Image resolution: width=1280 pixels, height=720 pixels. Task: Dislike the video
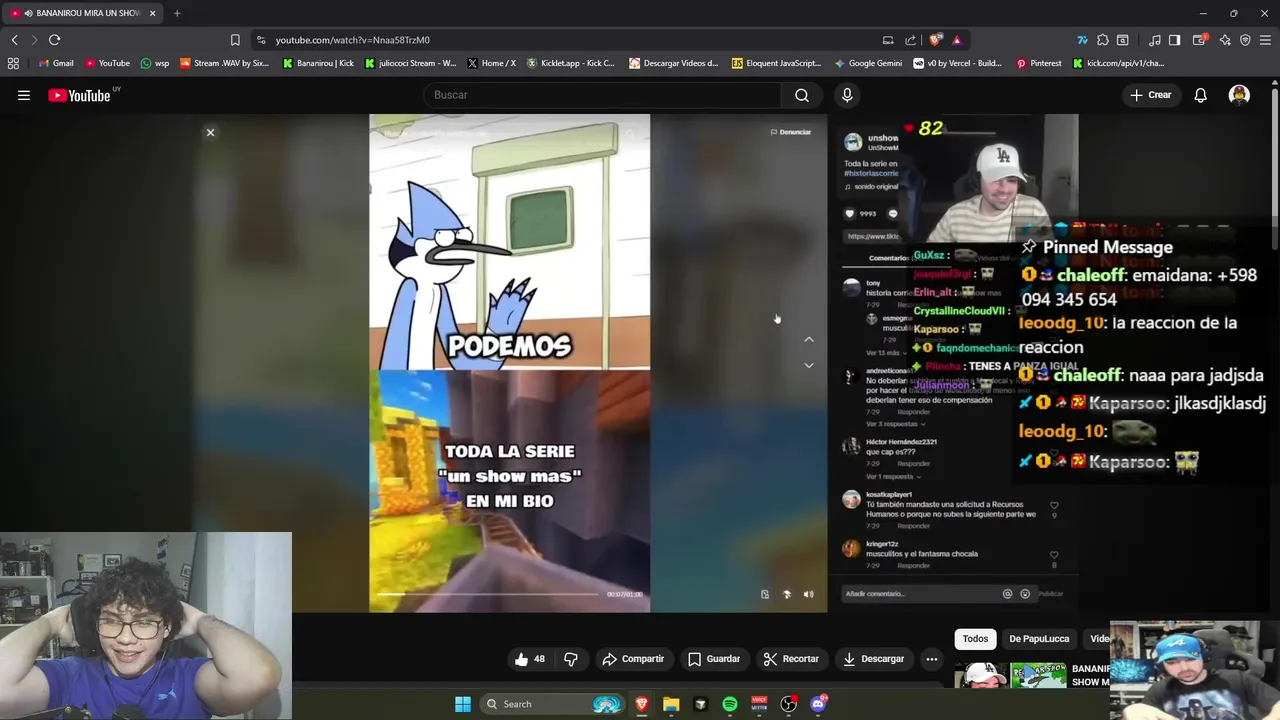click(571, 659)
